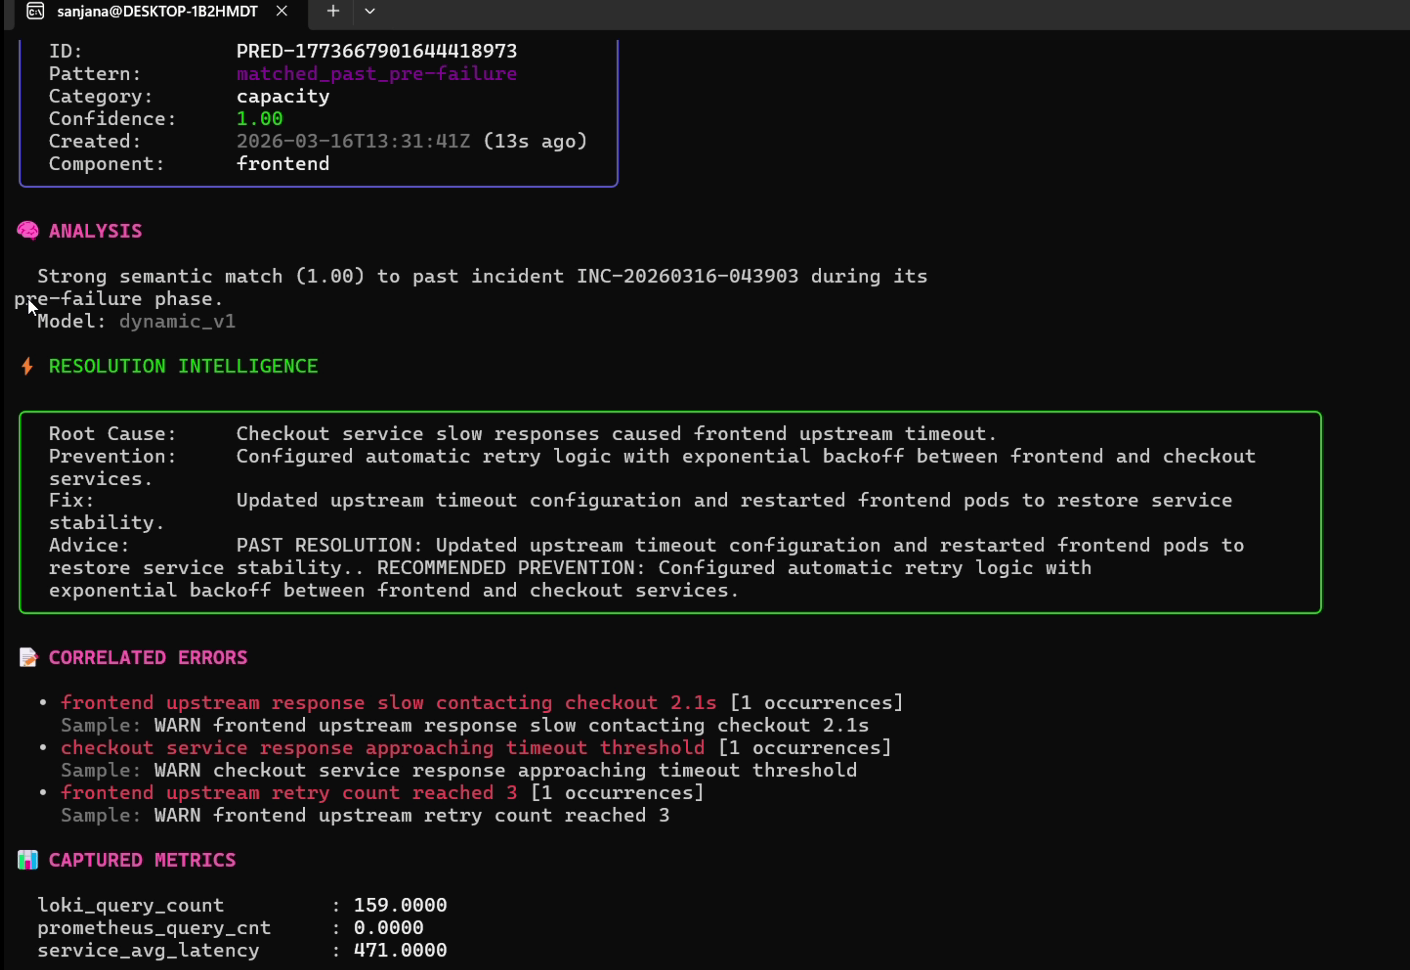The width and height of the screenshot is (1410, 970).
Task: Click the prediction ID PRED-1773667901644418973
Action: pos(376,51)
